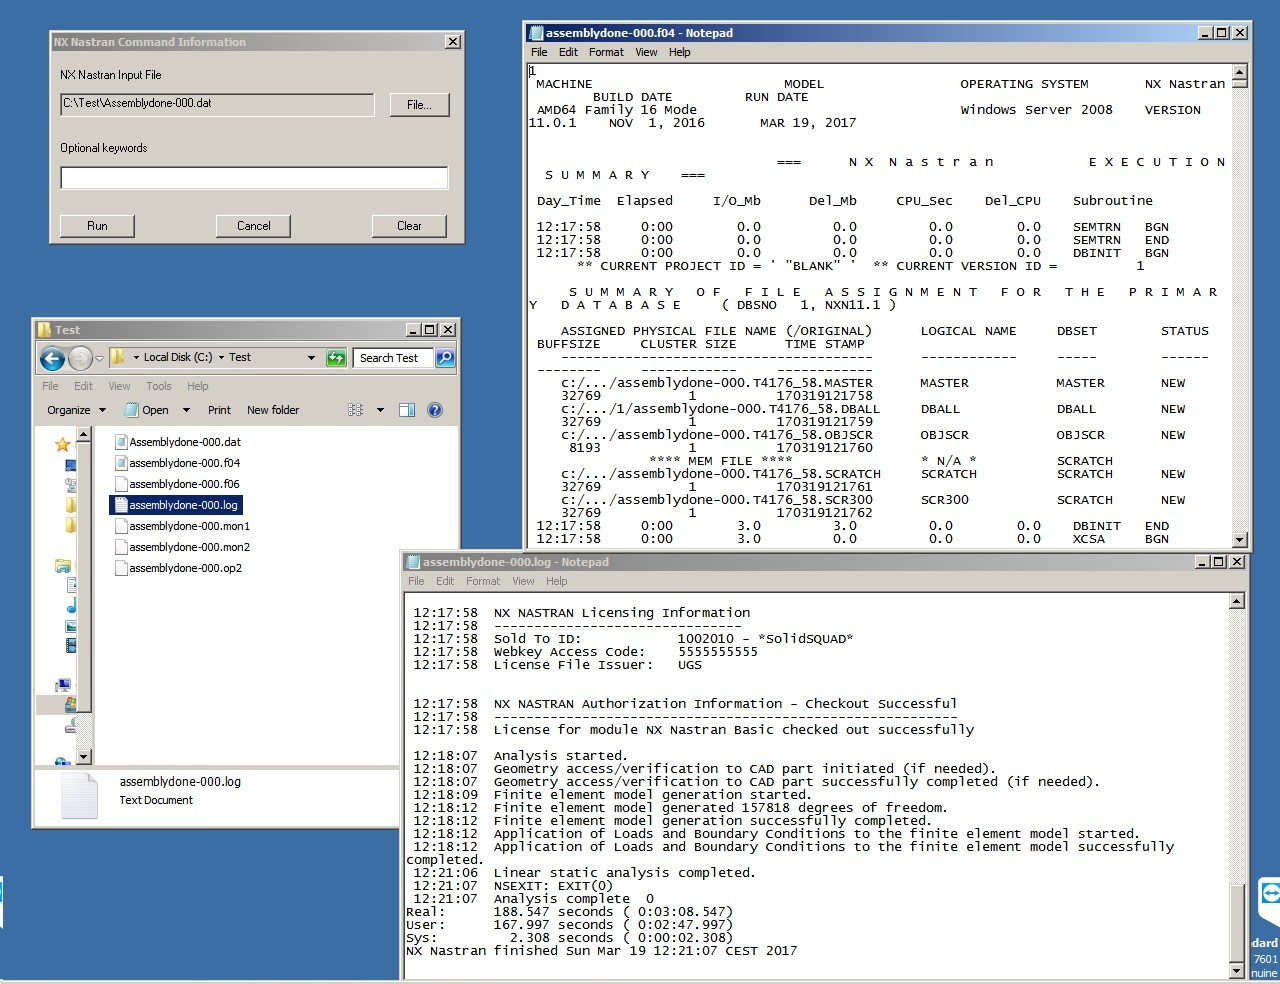Click the file icon of assemblydone-000.f04

click(121, 463)
